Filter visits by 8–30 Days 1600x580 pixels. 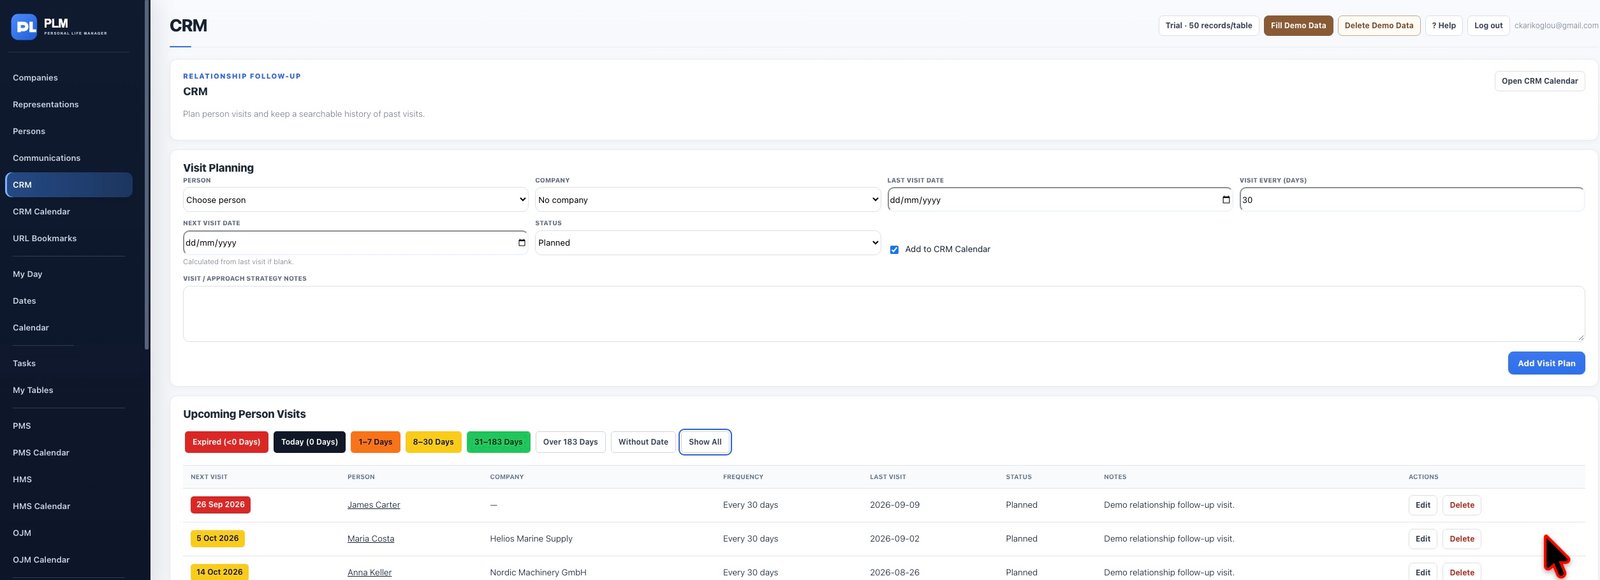point(433,442)
